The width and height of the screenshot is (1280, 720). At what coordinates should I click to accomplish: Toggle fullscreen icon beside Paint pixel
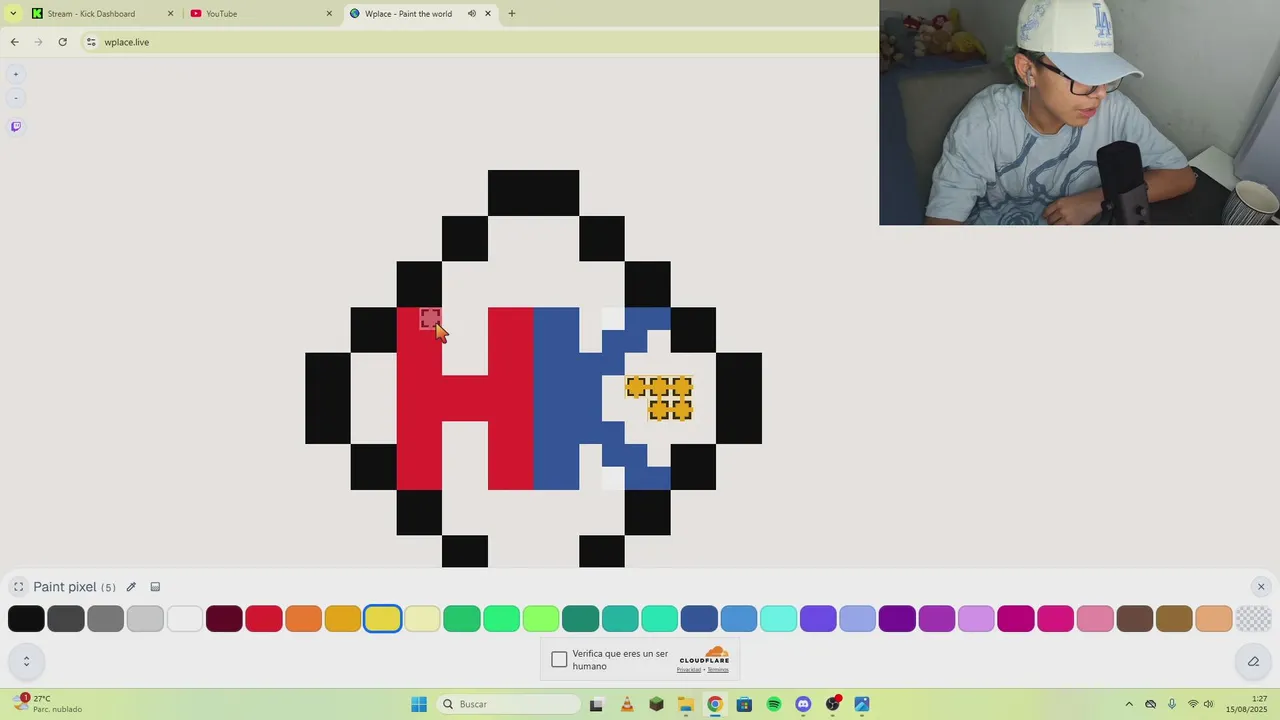[x=18, y=587]
